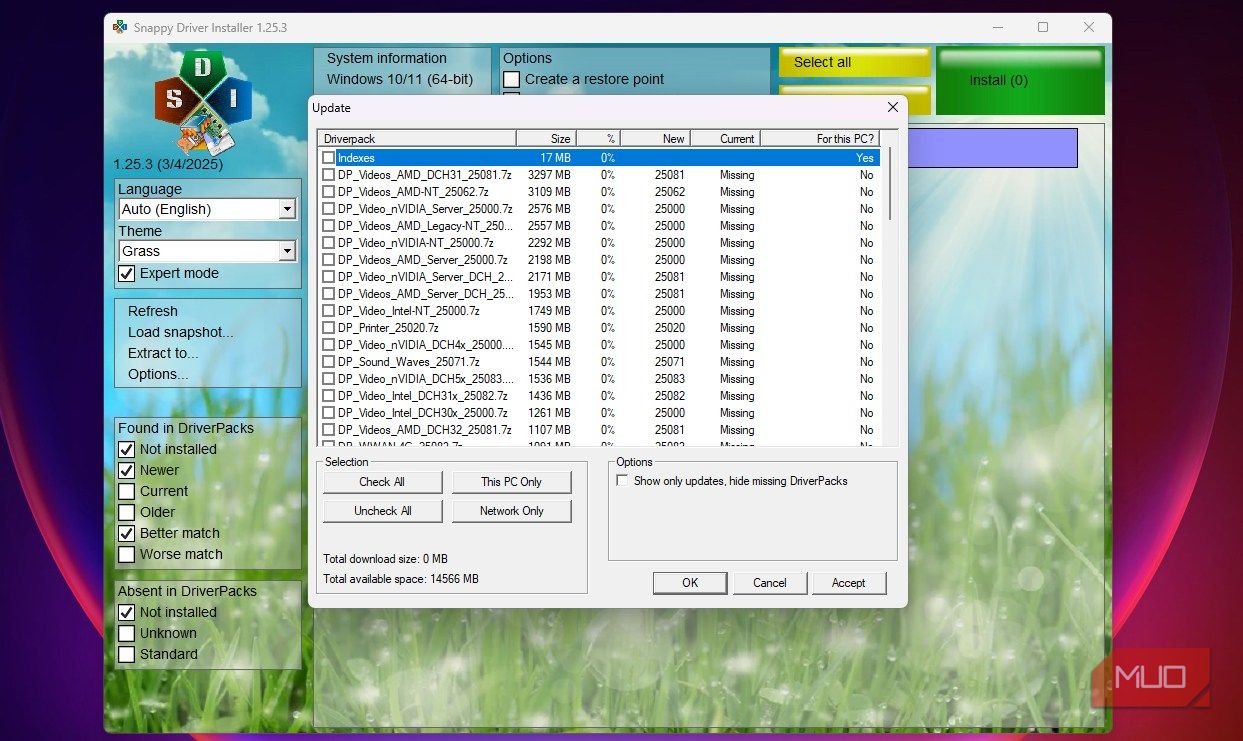Check DP_Videos_AMD_DCH31_25081.7z row checkbox
This screenshot has width=1243, height=741.
click(328, 175)
